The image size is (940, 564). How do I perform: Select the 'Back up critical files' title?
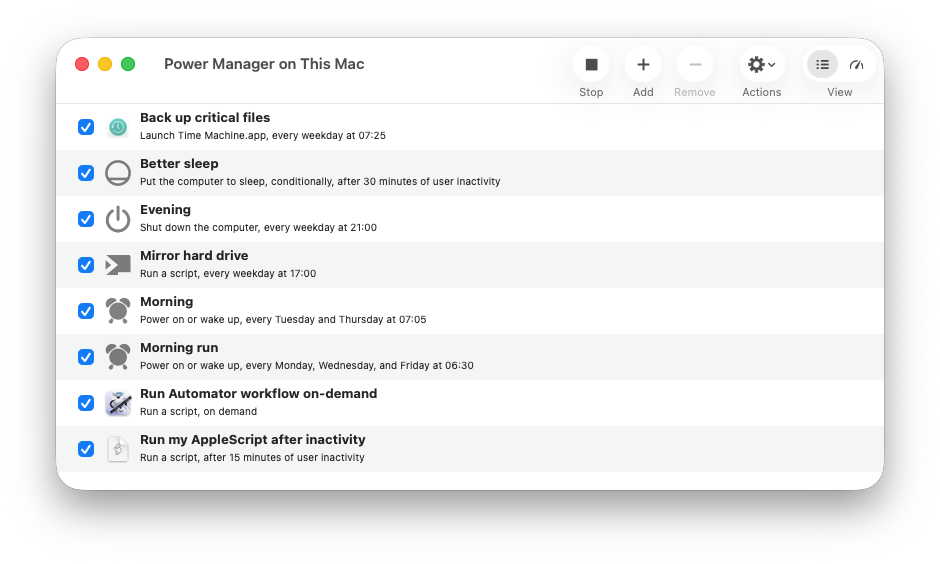(x=205, y=117)
